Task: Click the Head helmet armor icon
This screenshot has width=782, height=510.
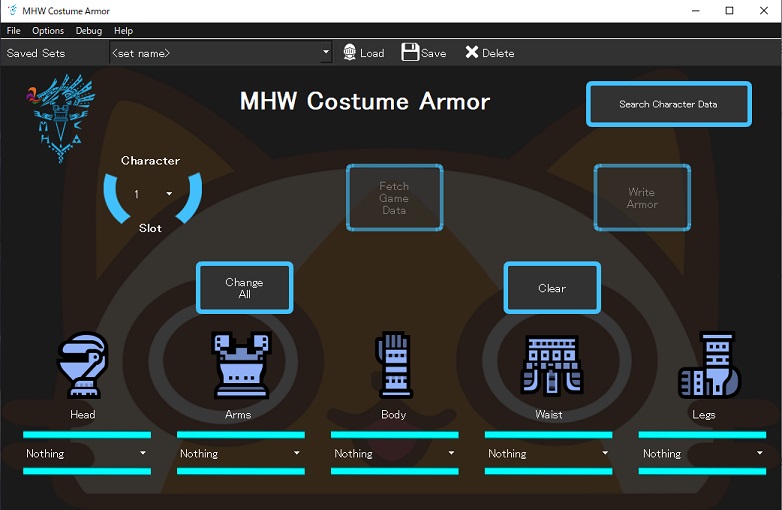Action: click(x=82, y=365)
